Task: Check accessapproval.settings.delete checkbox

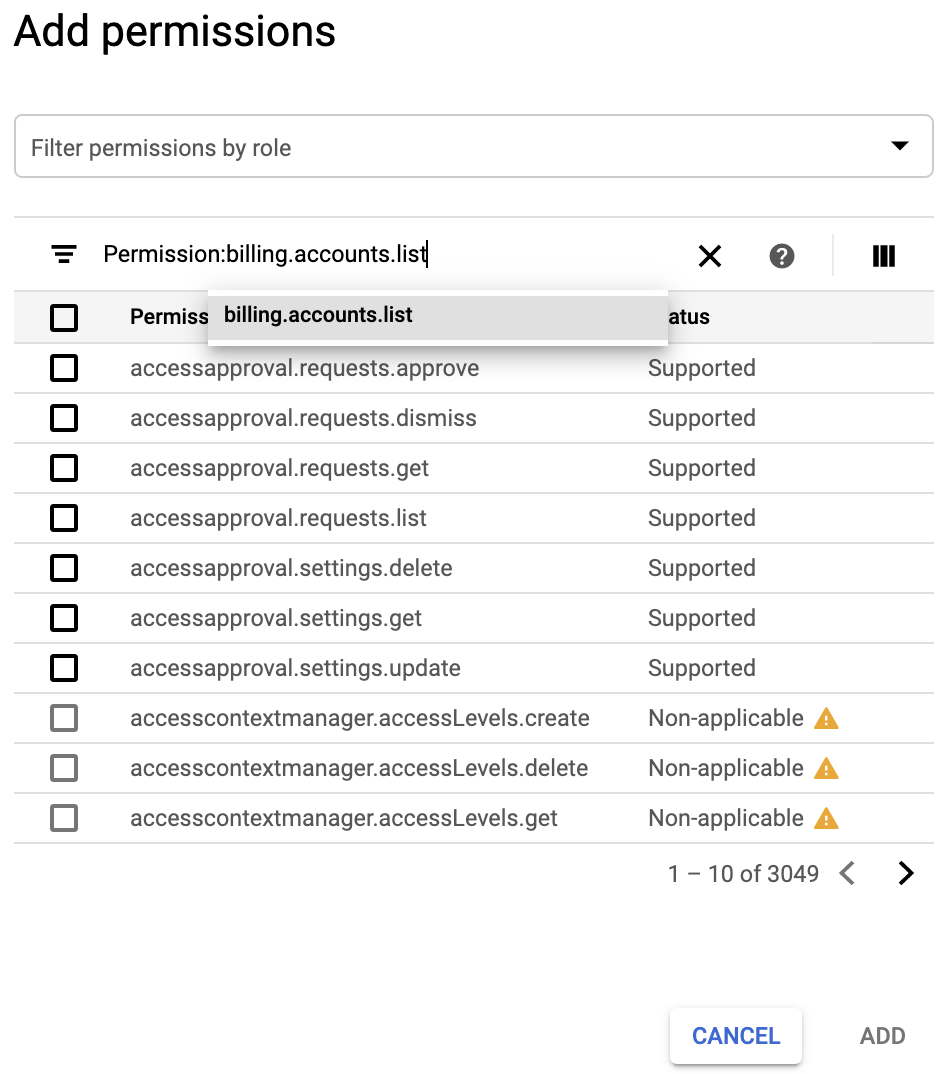Action: 64,568
